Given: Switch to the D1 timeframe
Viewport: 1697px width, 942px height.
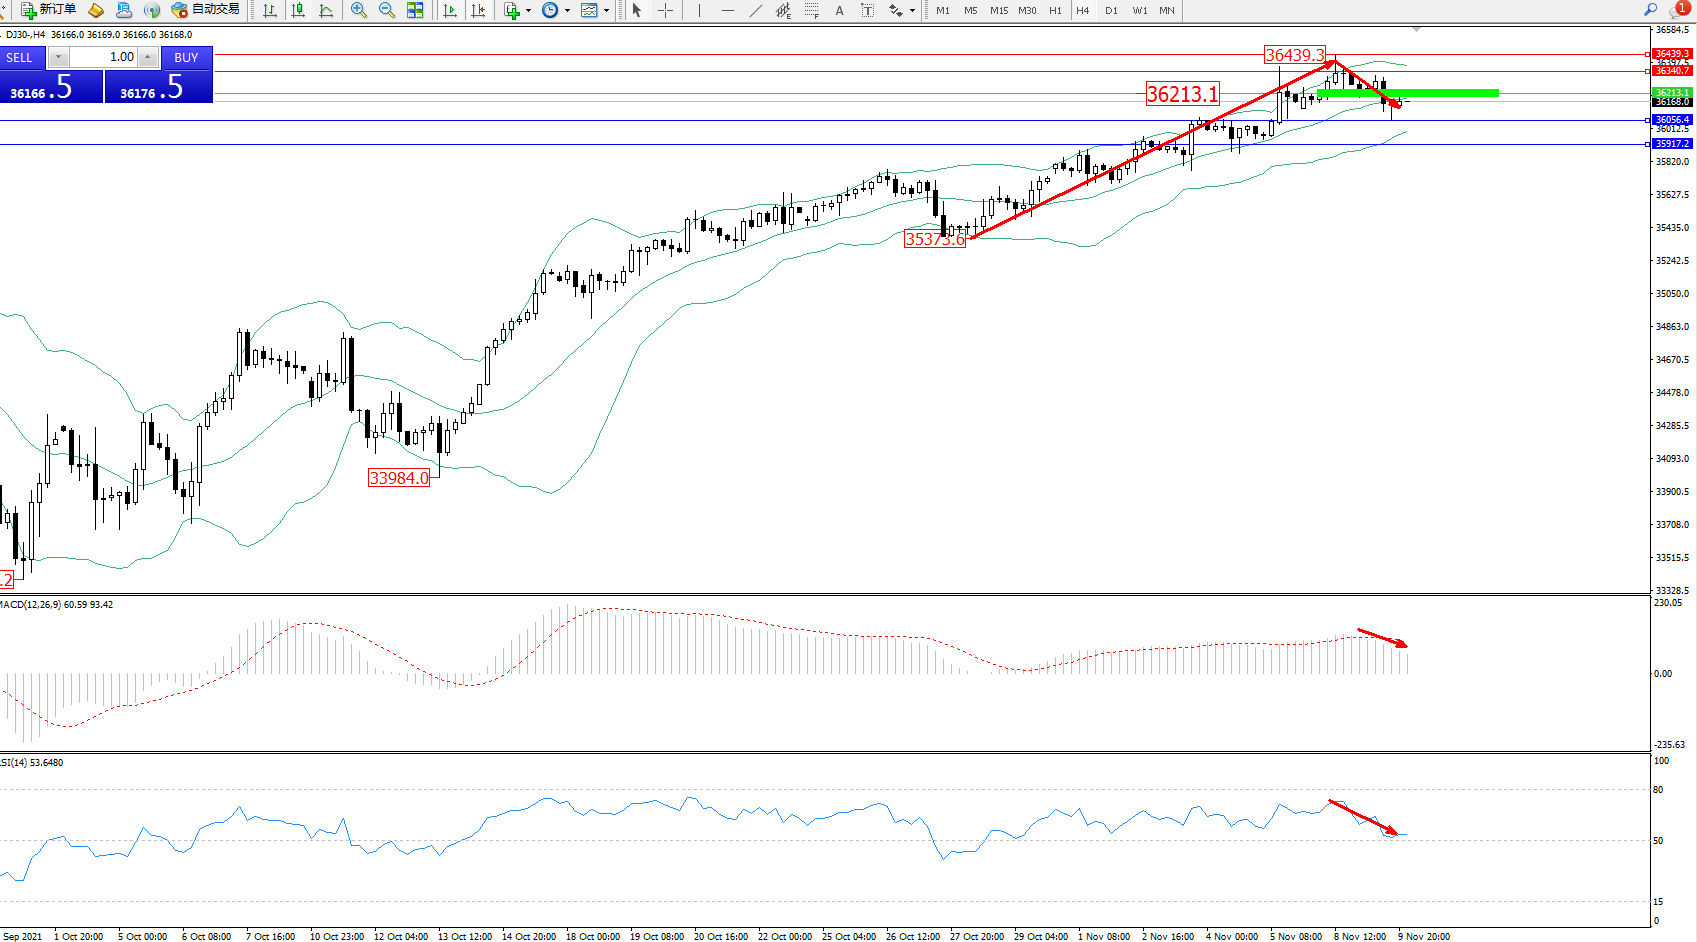Looking at the screenshot, I should coord(1111,10).
